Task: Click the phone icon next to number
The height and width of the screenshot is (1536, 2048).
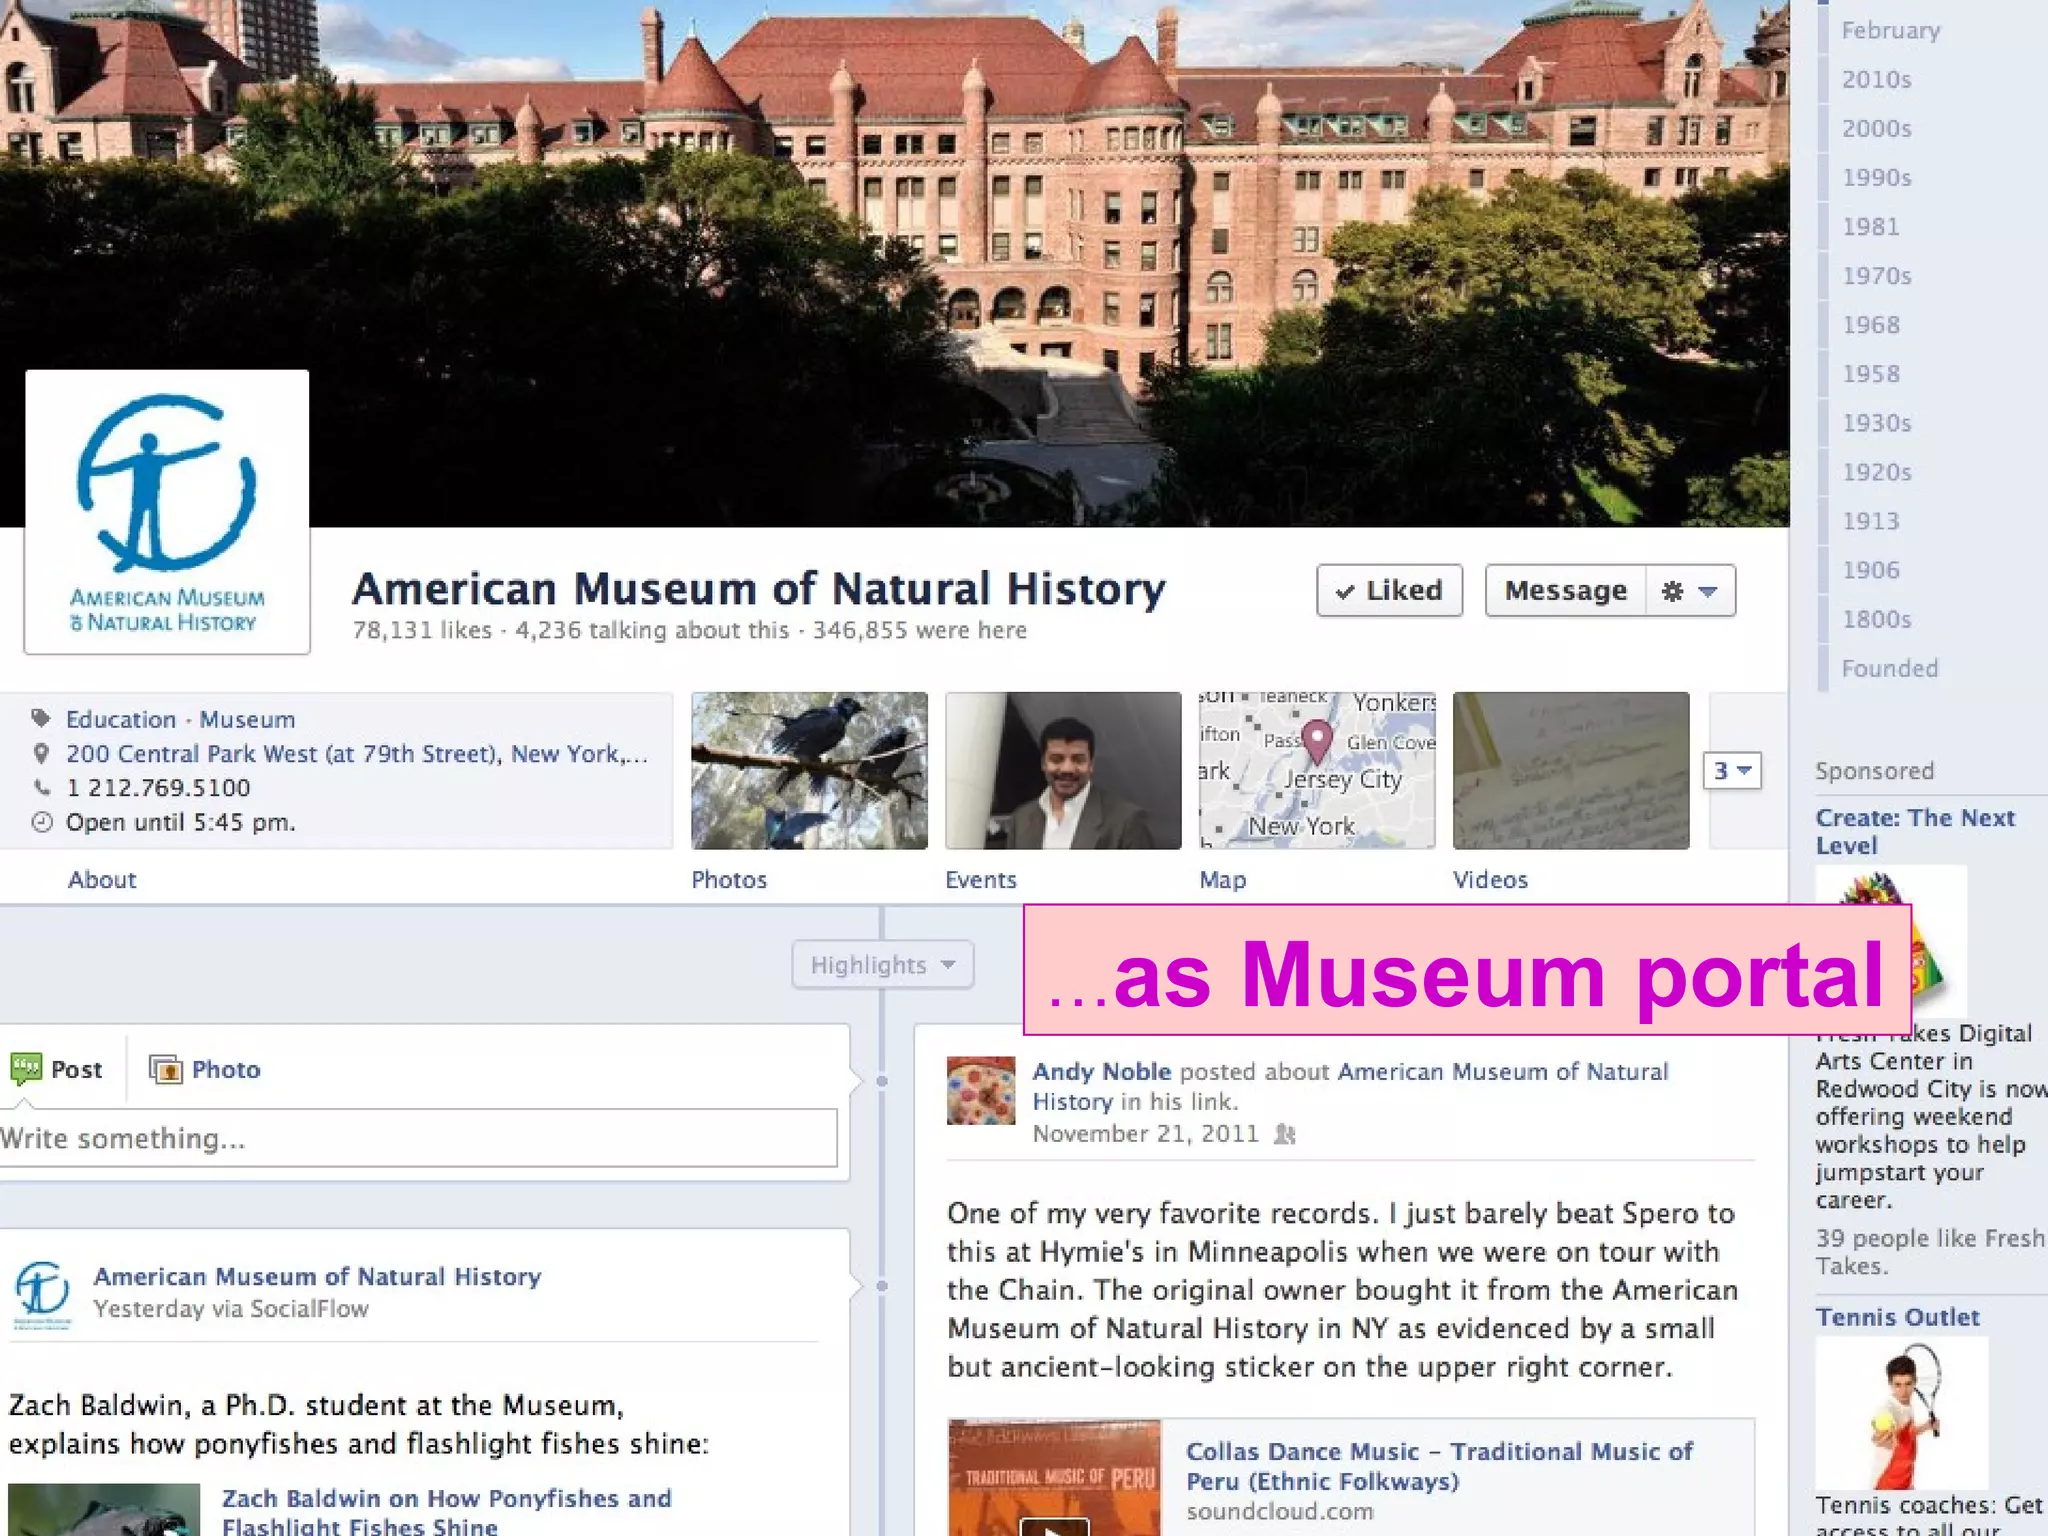Action: [41, 787]
